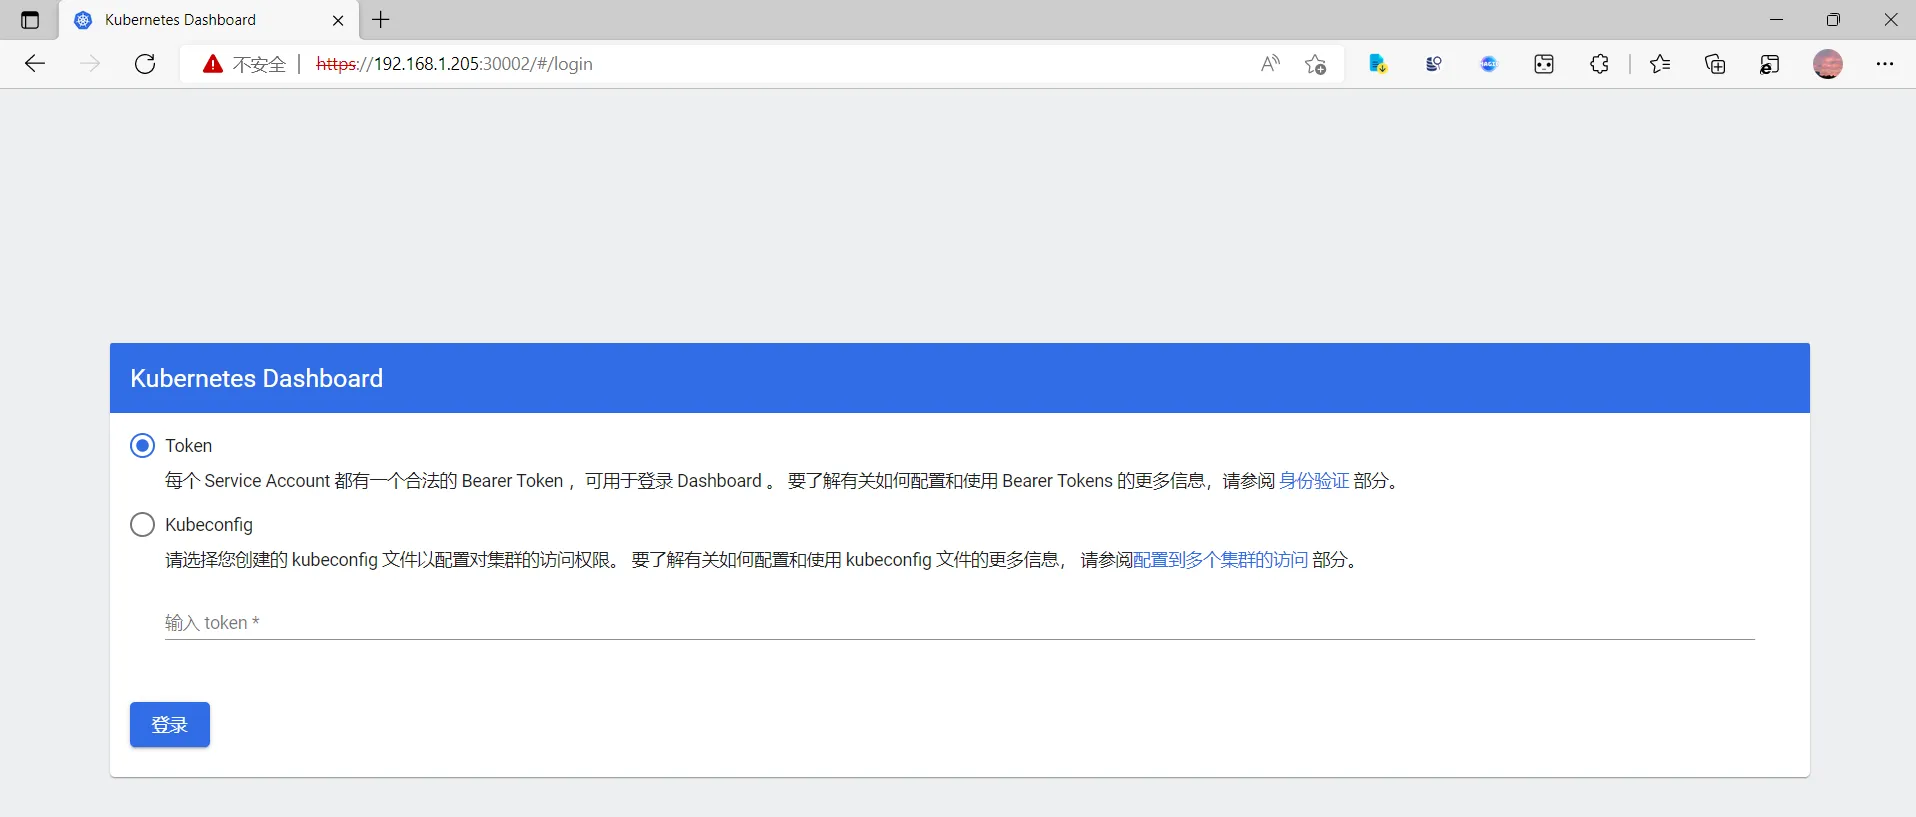Image resolution: width=1916 pixels, height=817 pixels.
Task: Open the 配置到多个集群的访问 link
Action: point(1220,560)
